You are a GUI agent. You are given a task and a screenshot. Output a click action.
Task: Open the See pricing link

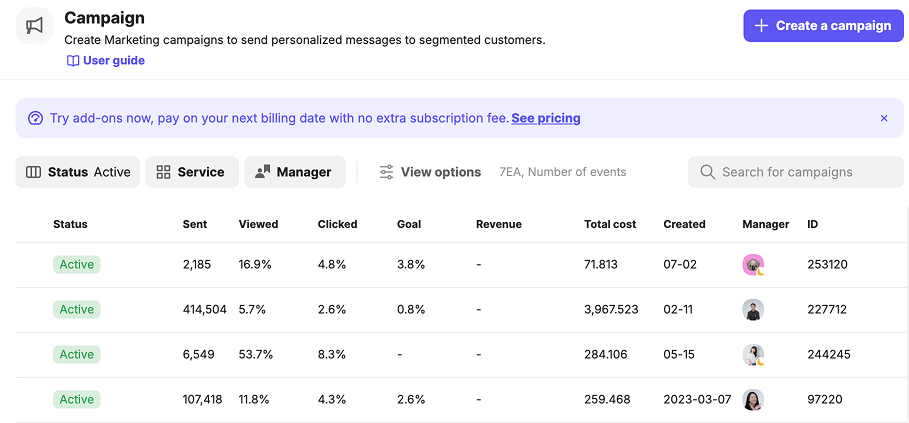pyautogui.click(x=545, y=118)
